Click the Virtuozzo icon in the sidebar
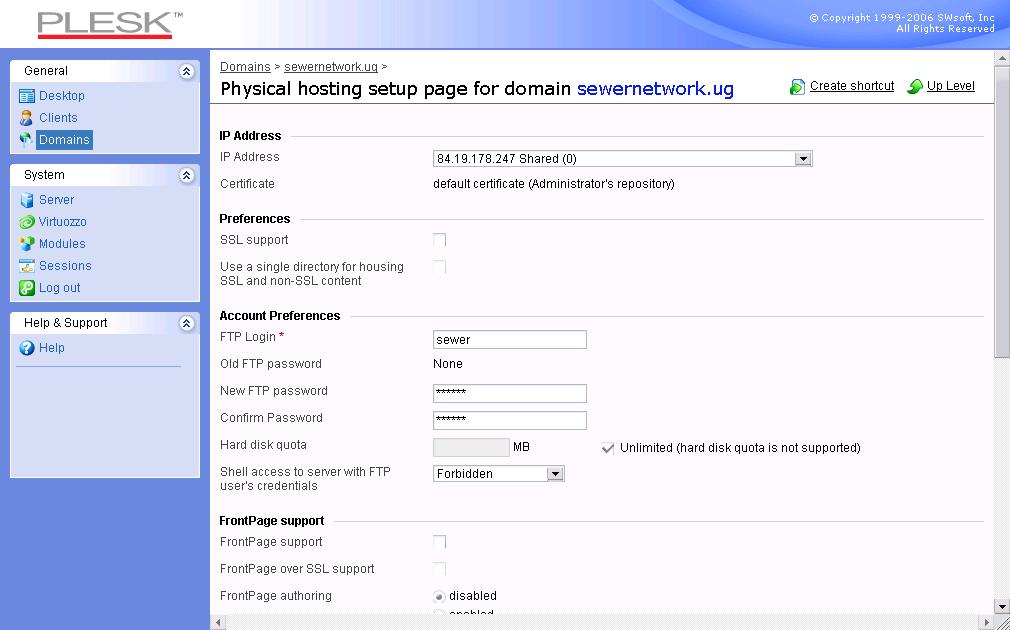Image resolution: width=1010 pixels, height=630 pixels. pos(27,222)
